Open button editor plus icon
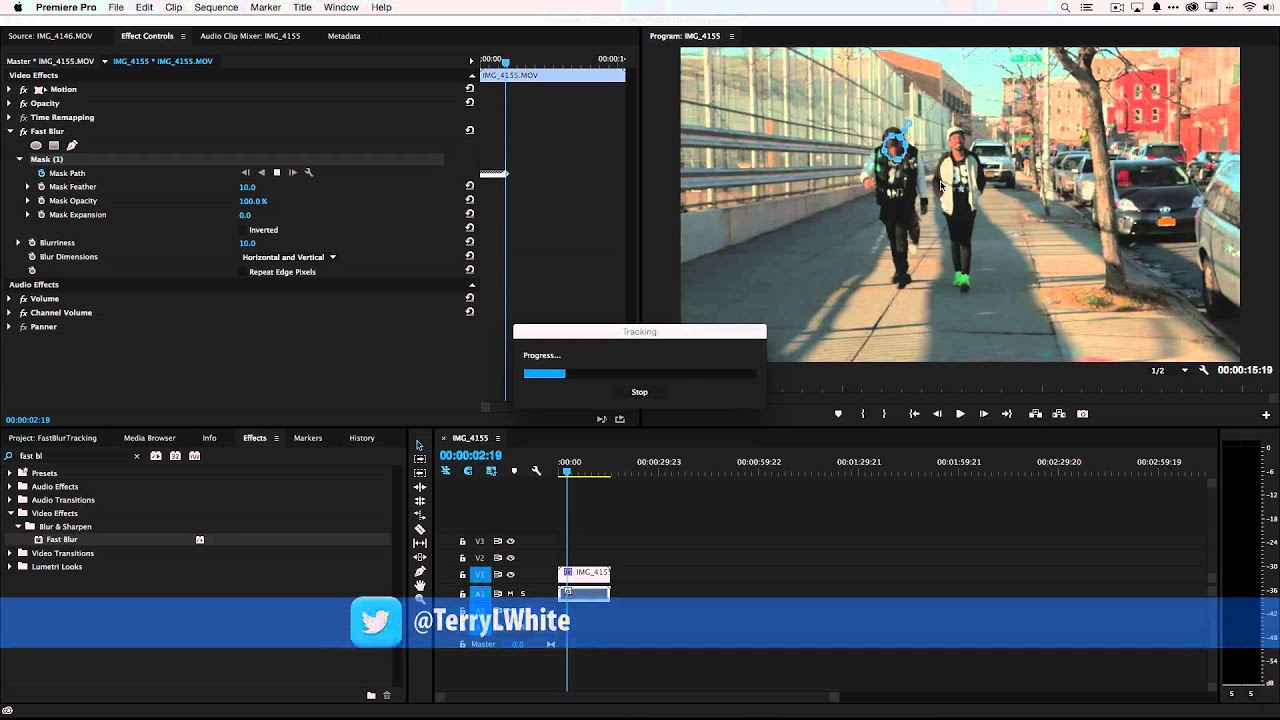 [1266, 414]
